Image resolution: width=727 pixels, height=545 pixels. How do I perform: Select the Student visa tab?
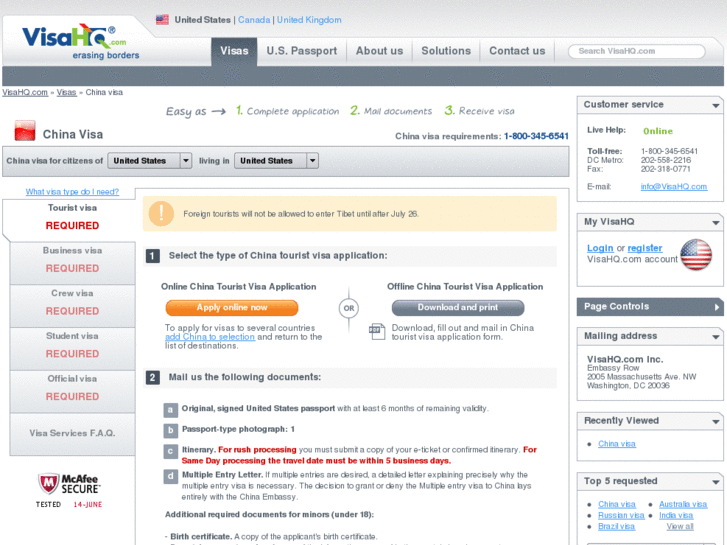click(x=72, y=348)
